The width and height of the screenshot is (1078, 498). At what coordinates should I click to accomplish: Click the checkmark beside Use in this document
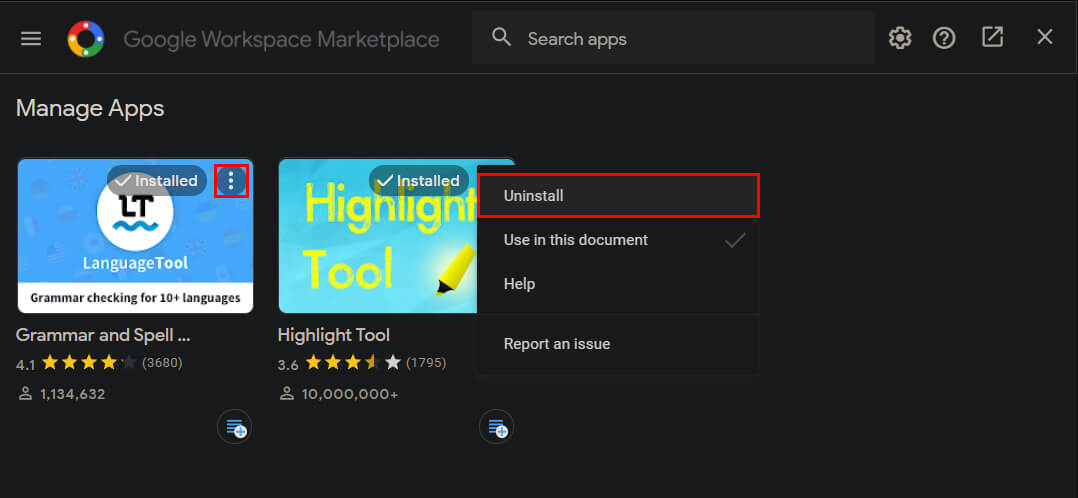[x=735, y=240]
